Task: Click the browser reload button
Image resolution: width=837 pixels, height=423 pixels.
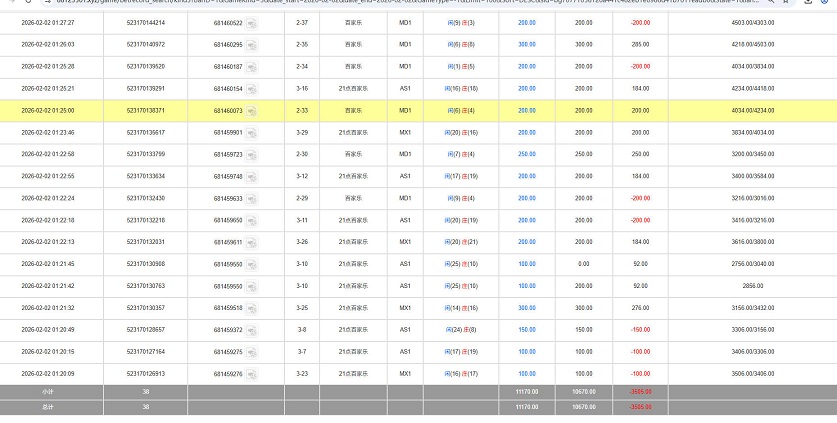Action: point(27,3)
